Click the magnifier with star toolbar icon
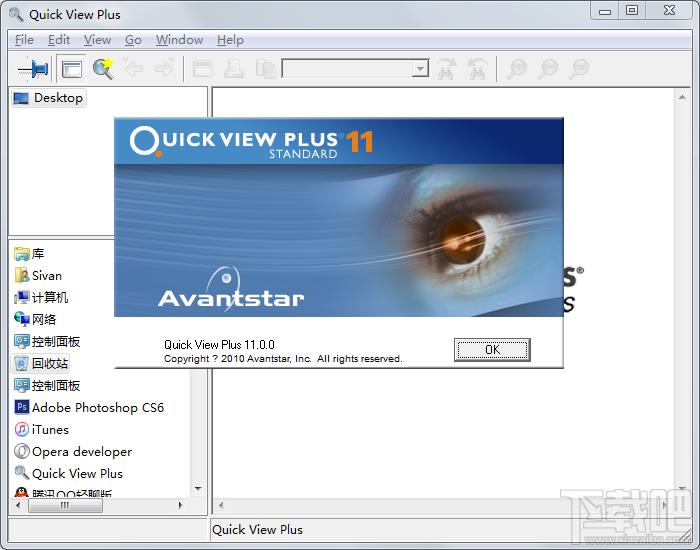700x550 pixels. point(103,69)
